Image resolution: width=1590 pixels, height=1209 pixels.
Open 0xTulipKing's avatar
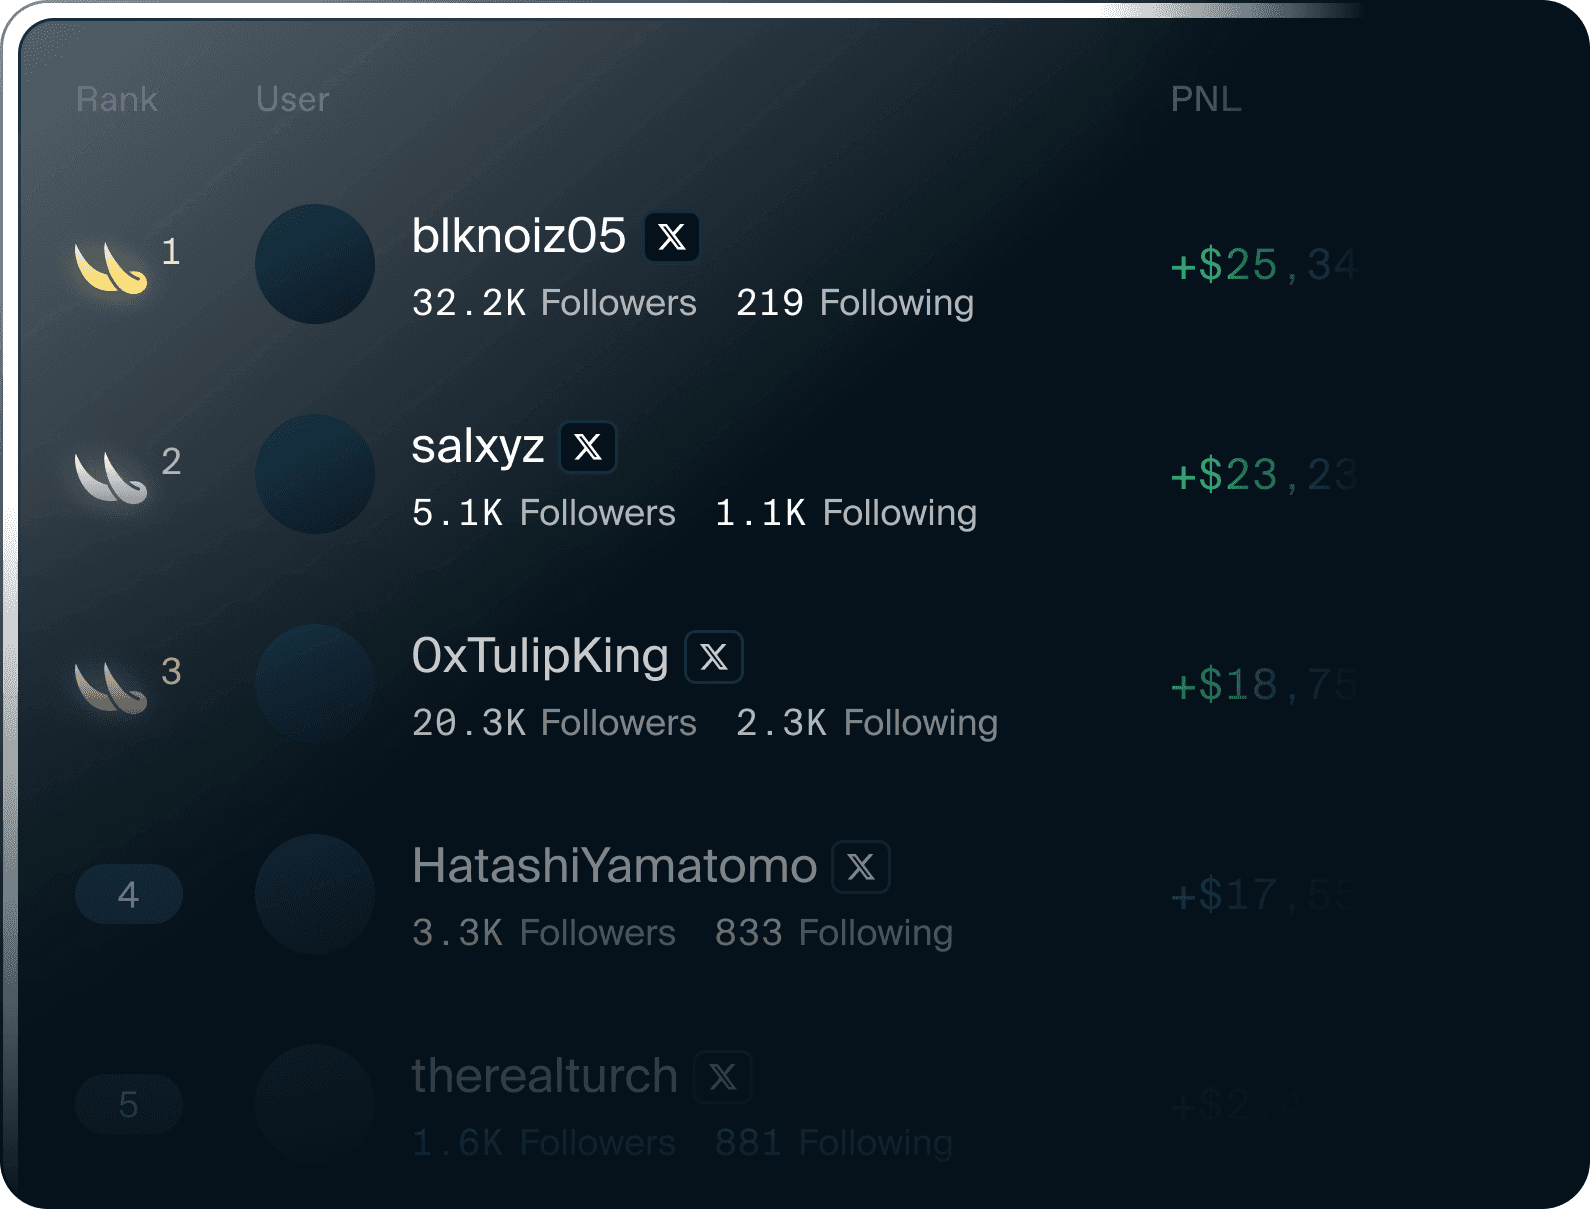[x=315, y=684]
